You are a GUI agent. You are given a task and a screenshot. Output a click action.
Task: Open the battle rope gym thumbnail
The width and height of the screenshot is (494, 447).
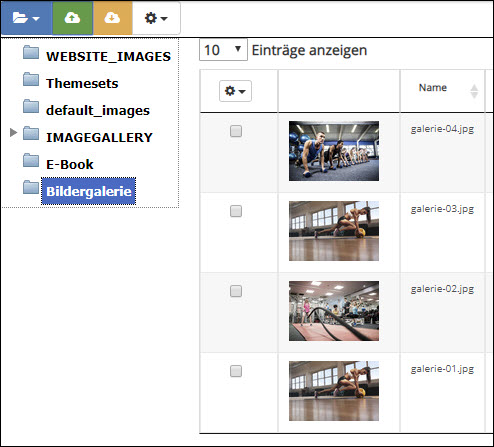334,311
